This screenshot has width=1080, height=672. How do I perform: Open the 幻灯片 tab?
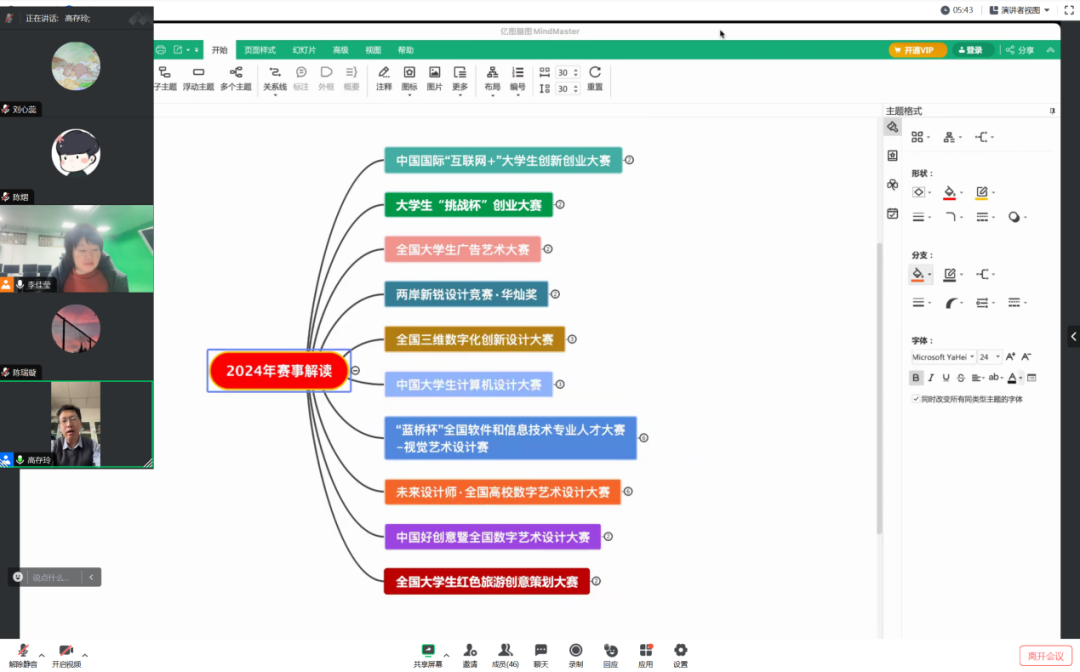304,50
